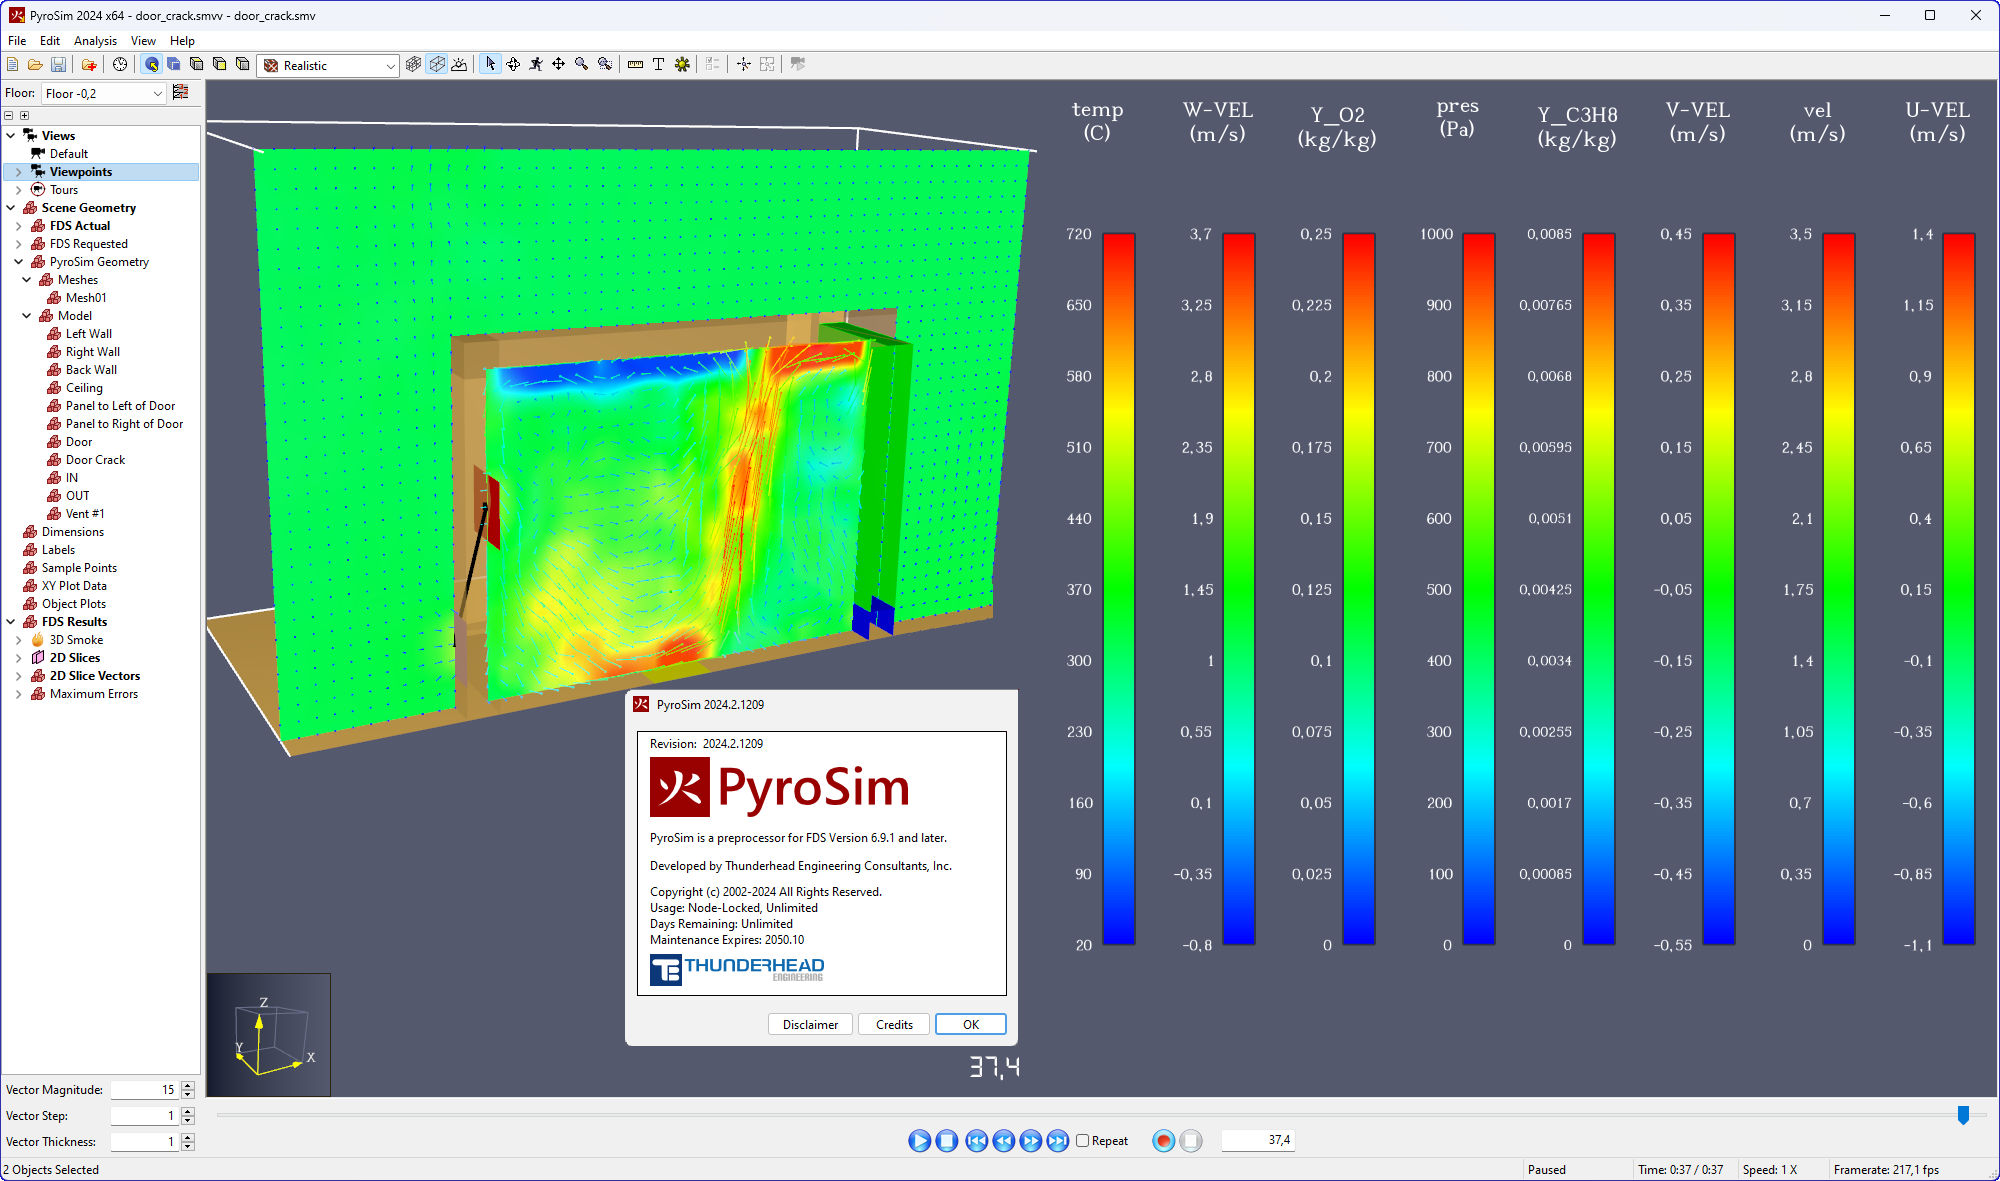Toggle the arrow selection tool
The width and height of the screenshot is (2000, 1181).
[x=491, y=64]
